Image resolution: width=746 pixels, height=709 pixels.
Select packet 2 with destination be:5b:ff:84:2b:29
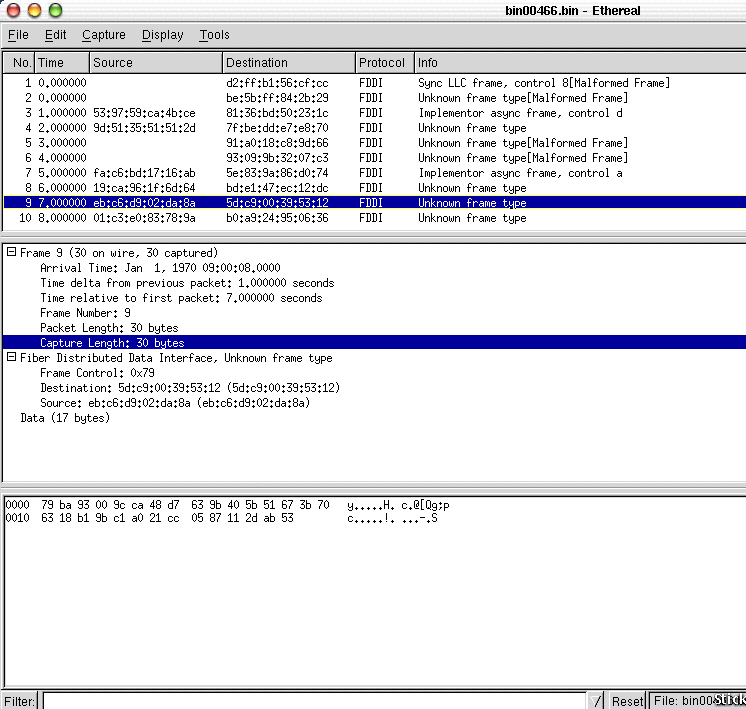click(x=374, y=98)
